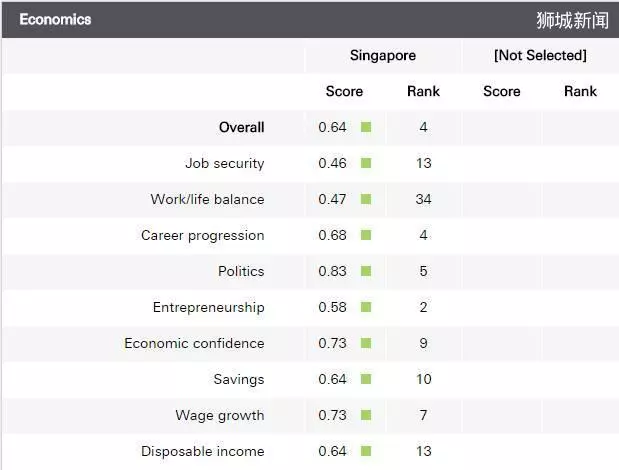Click the Economics section header
Image resolution: width=619 pixels, height=470 pixels.
55,19
